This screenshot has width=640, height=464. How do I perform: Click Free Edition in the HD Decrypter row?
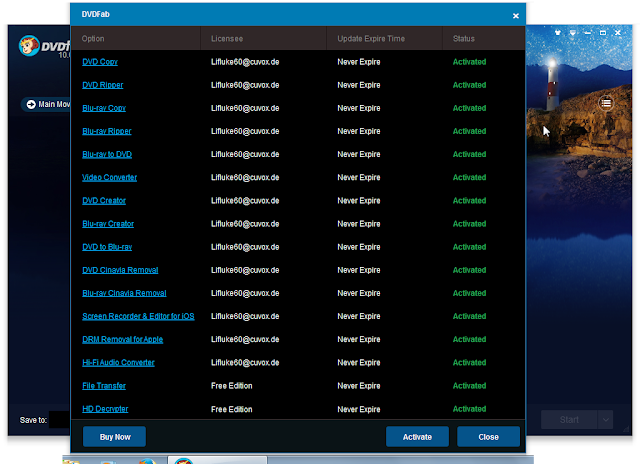click(x=231, y=409)
